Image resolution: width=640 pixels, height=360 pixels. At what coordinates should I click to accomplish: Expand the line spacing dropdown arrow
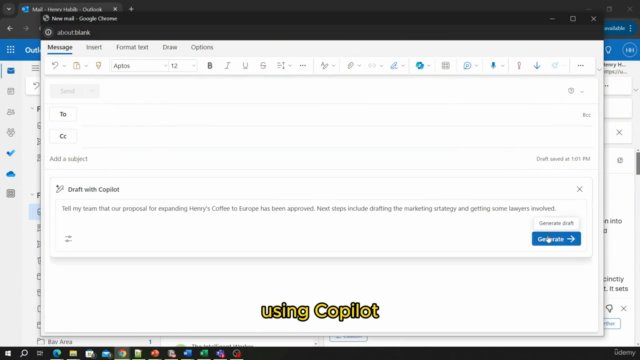290,66
